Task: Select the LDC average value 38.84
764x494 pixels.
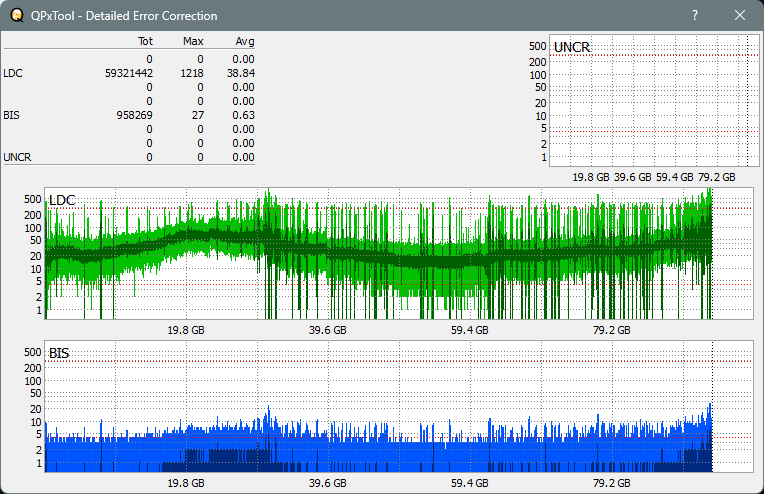Action: (x=241, y=73)
